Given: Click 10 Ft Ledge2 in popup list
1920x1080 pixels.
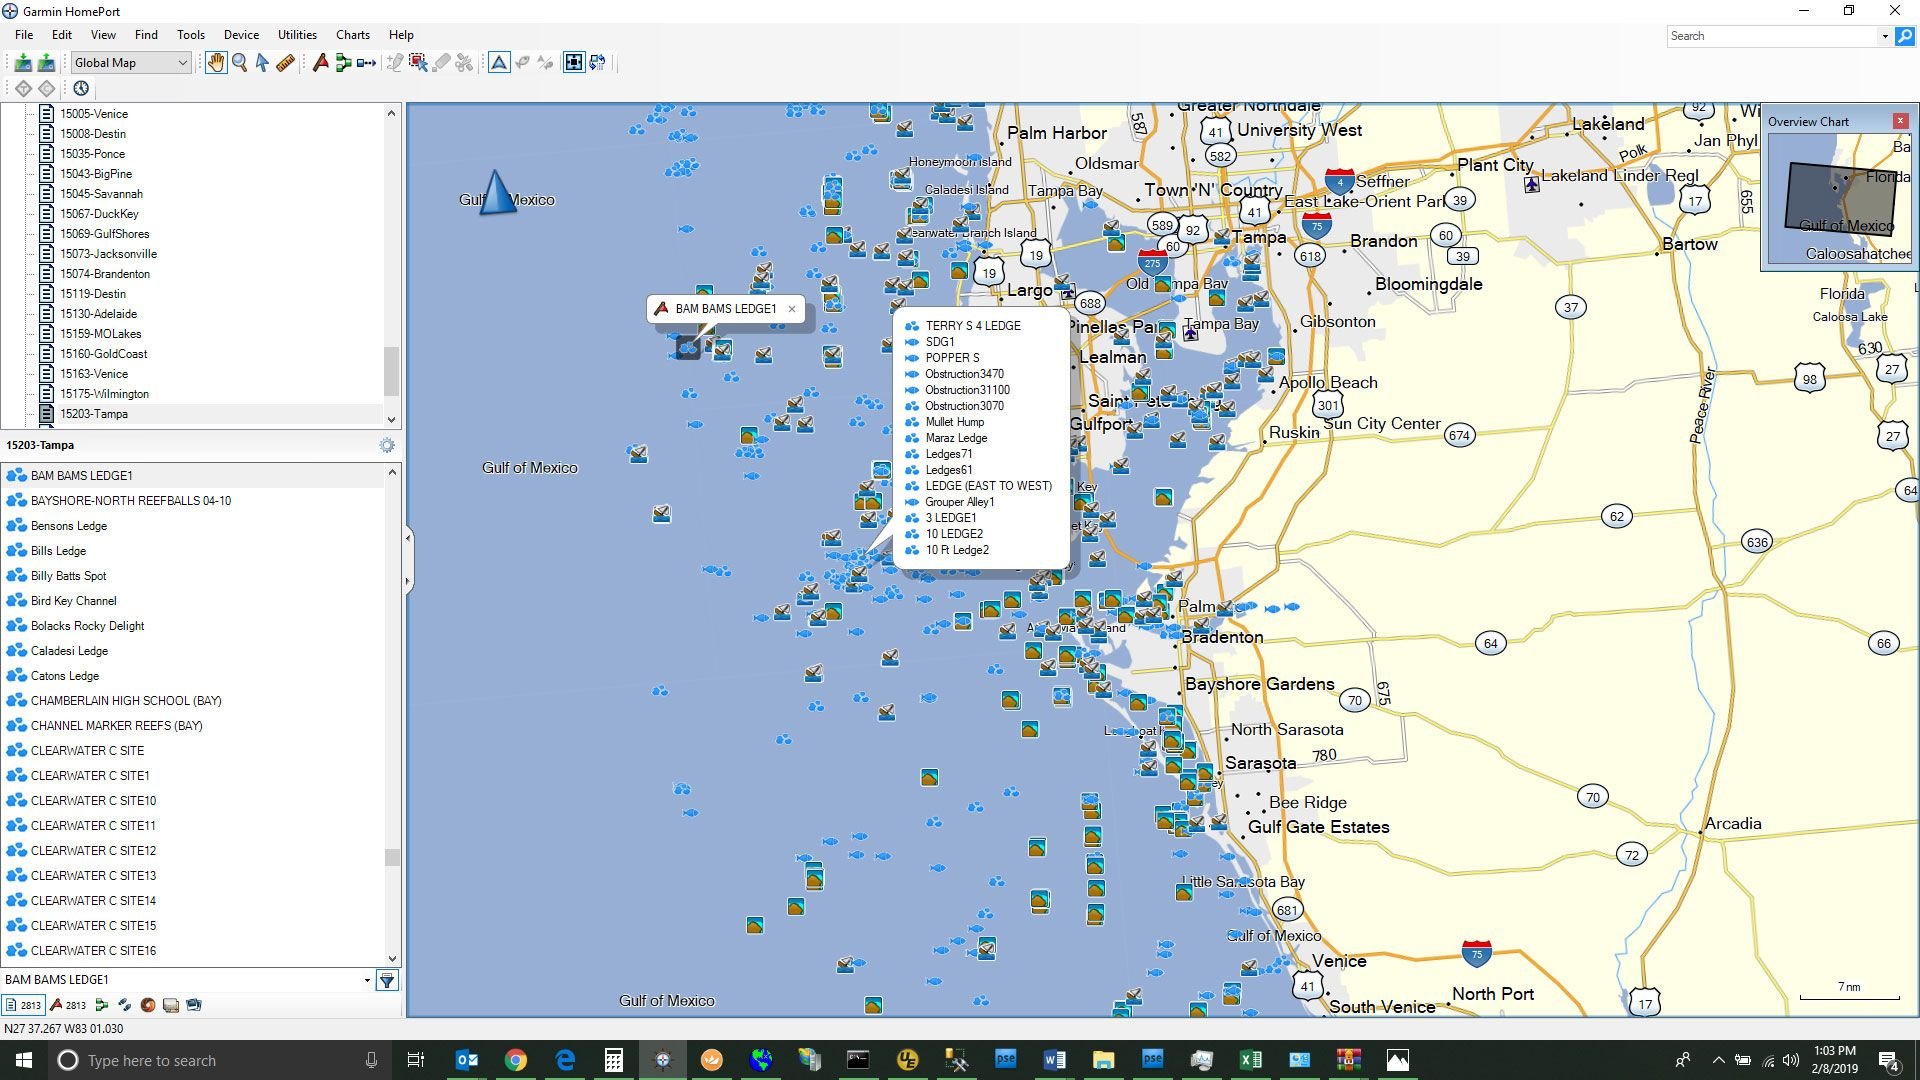Looking at the screenshot, I should (x=956, y=550).
